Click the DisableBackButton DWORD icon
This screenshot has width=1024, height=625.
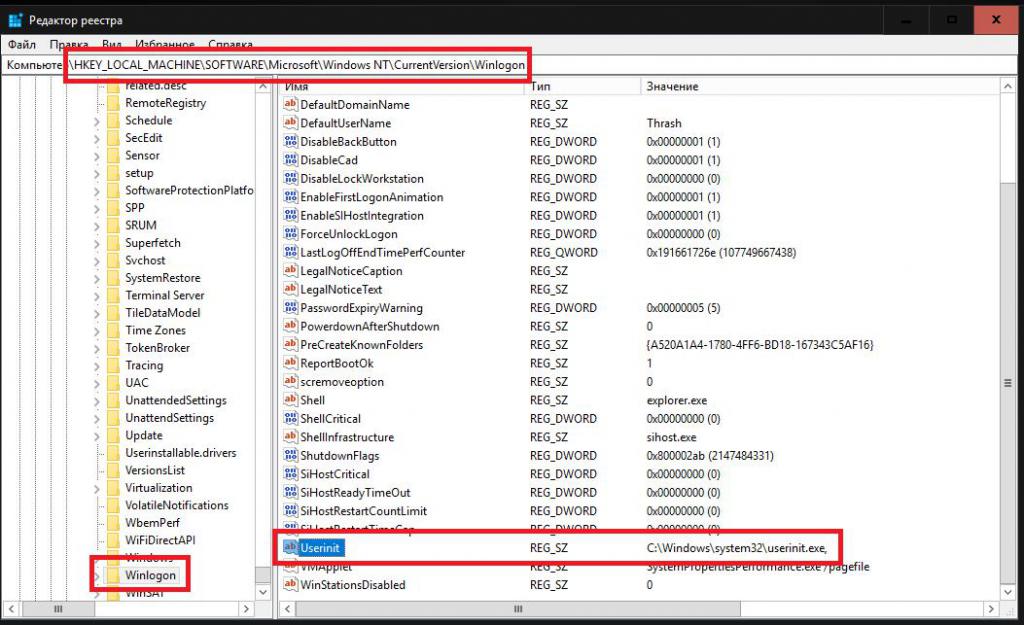[291, 141]
